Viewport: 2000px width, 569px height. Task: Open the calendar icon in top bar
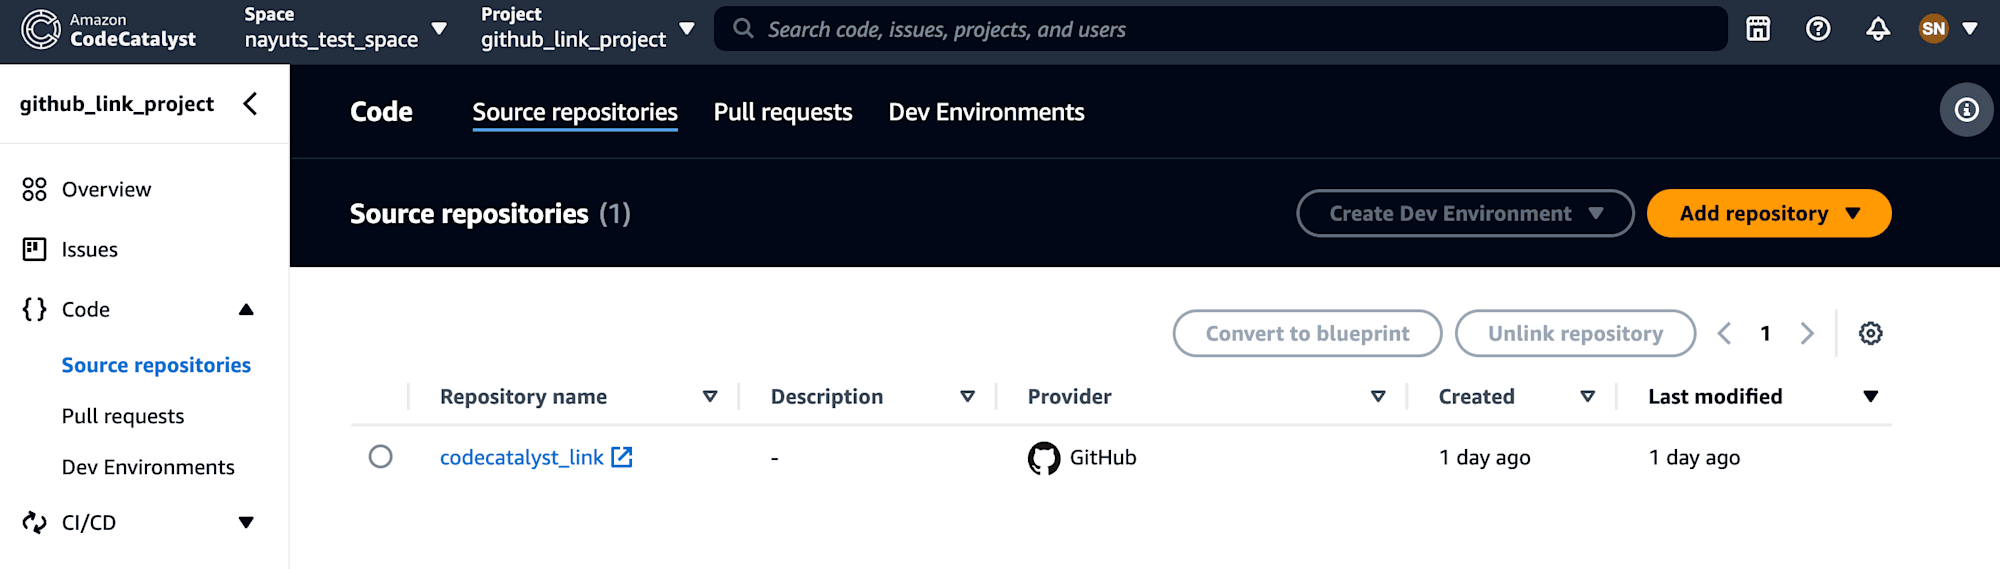[1758, 29]
